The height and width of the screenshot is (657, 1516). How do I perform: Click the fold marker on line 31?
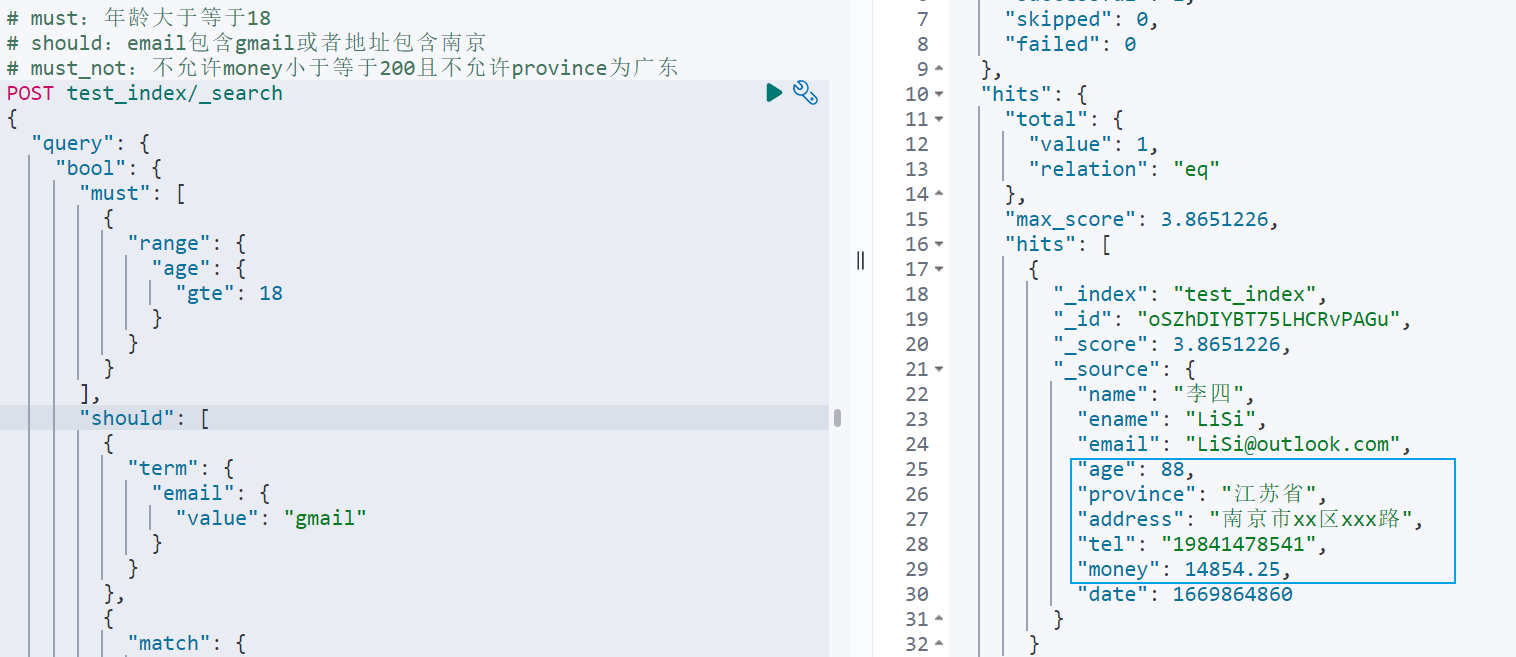click(x=938, y=620)
